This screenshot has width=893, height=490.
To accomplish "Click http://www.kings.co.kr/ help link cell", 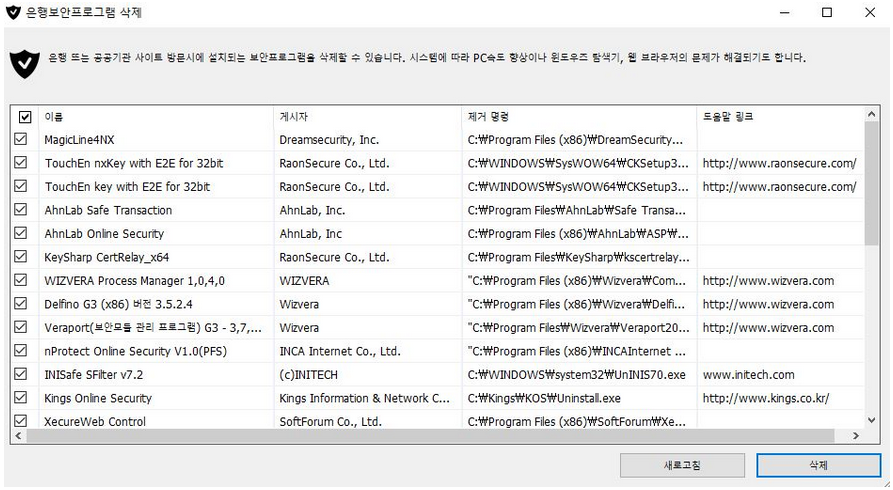I will [765, 398].
